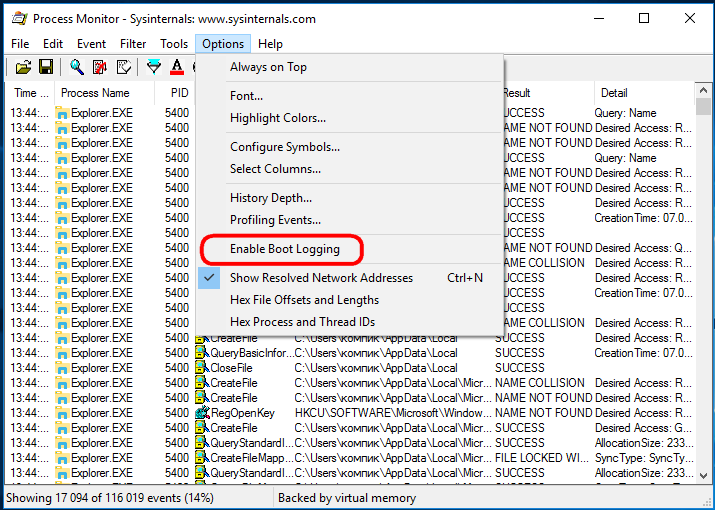The image size is (715, 510).
Task: Click the Process Name column header
Action: (104, 93)
